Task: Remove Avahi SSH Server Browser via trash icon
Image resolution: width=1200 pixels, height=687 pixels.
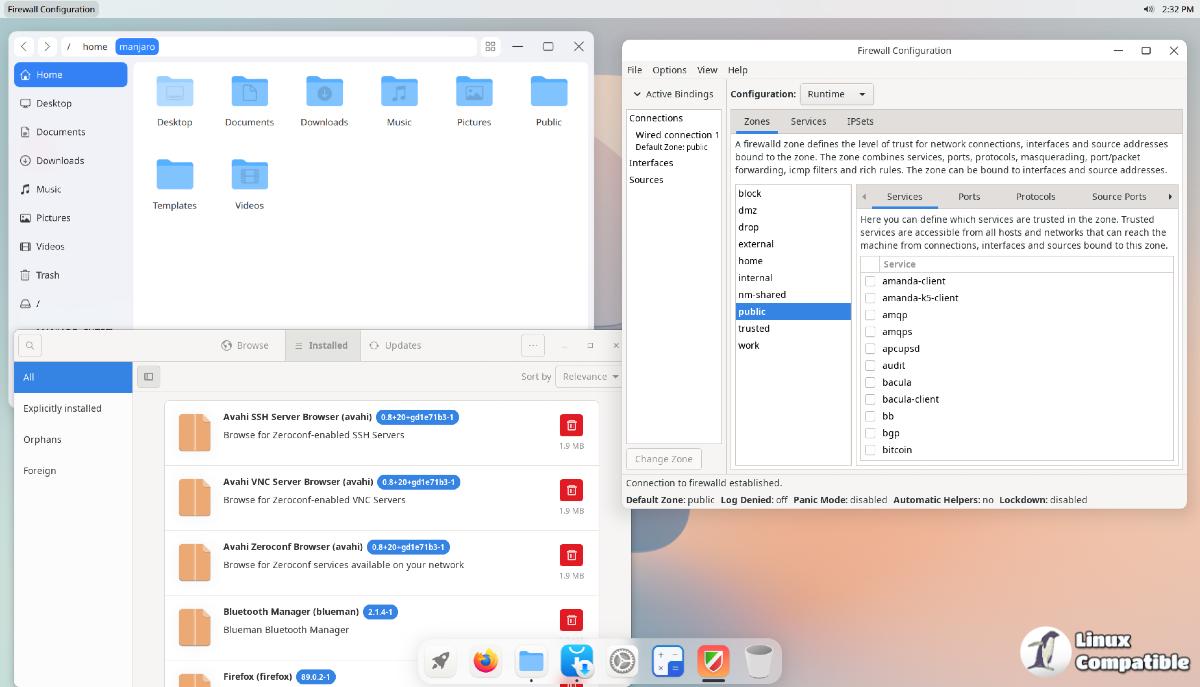Action: (x=571, y=425)
